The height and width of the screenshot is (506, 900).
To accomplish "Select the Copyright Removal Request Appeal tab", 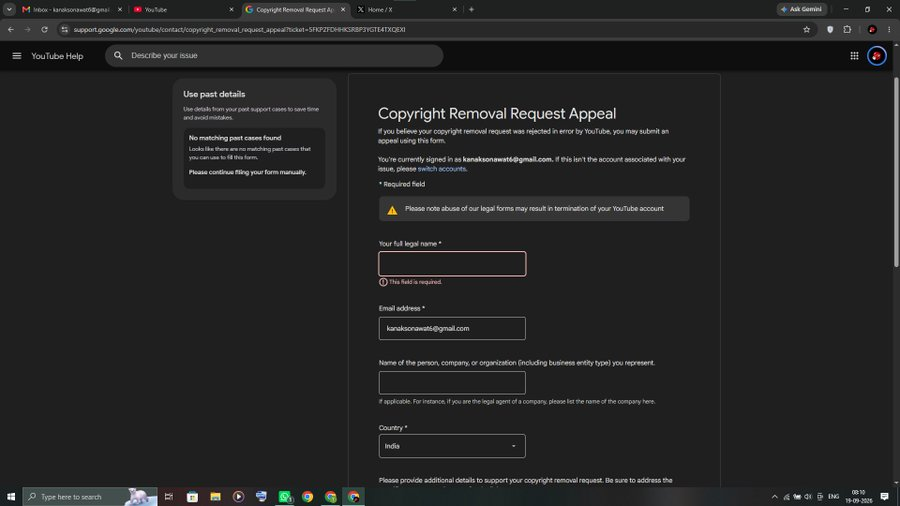I will [294, 9].
